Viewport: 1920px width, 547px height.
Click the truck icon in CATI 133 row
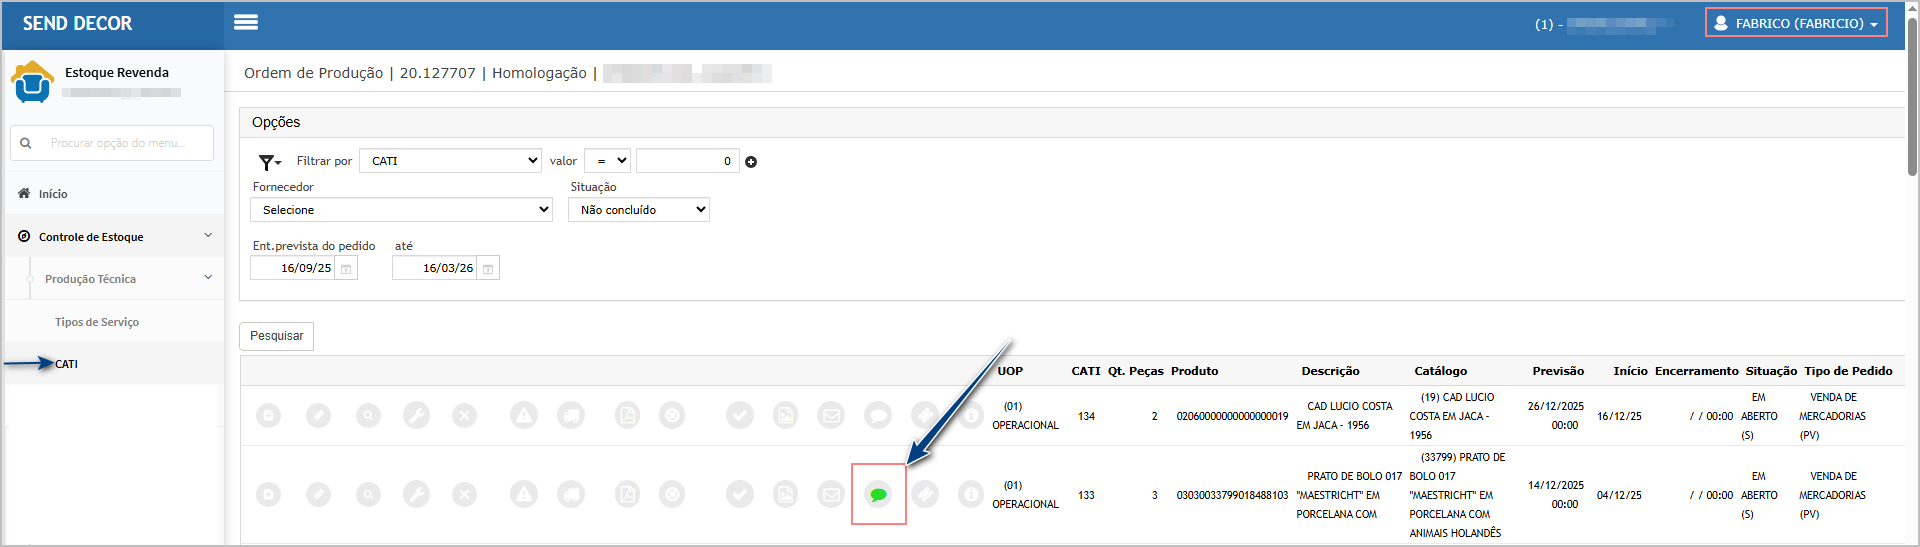571,494
